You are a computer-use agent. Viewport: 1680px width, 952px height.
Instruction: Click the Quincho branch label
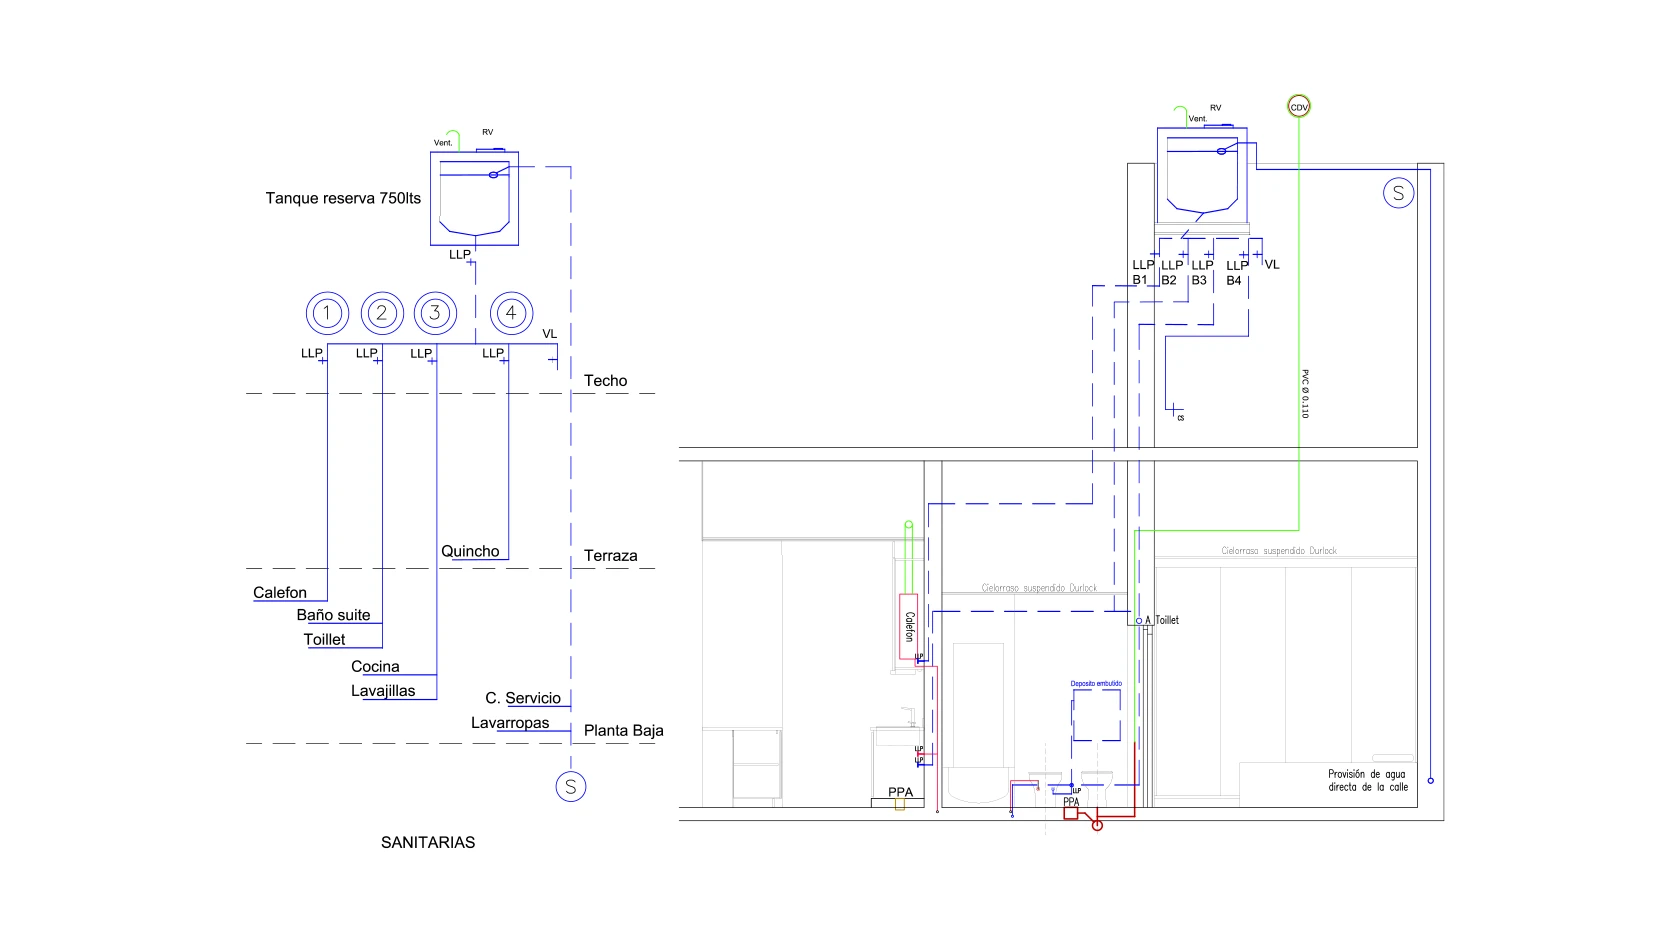(470, 551)
